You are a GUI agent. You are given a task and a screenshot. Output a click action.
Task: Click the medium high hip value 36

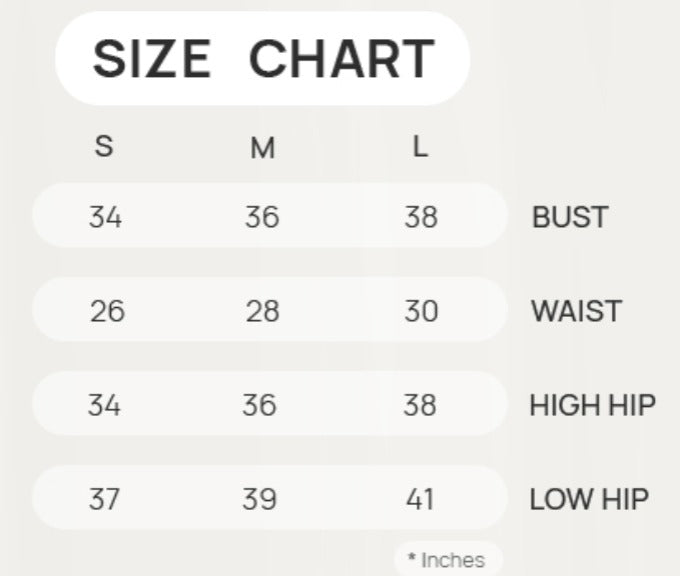tap(259, 405)
